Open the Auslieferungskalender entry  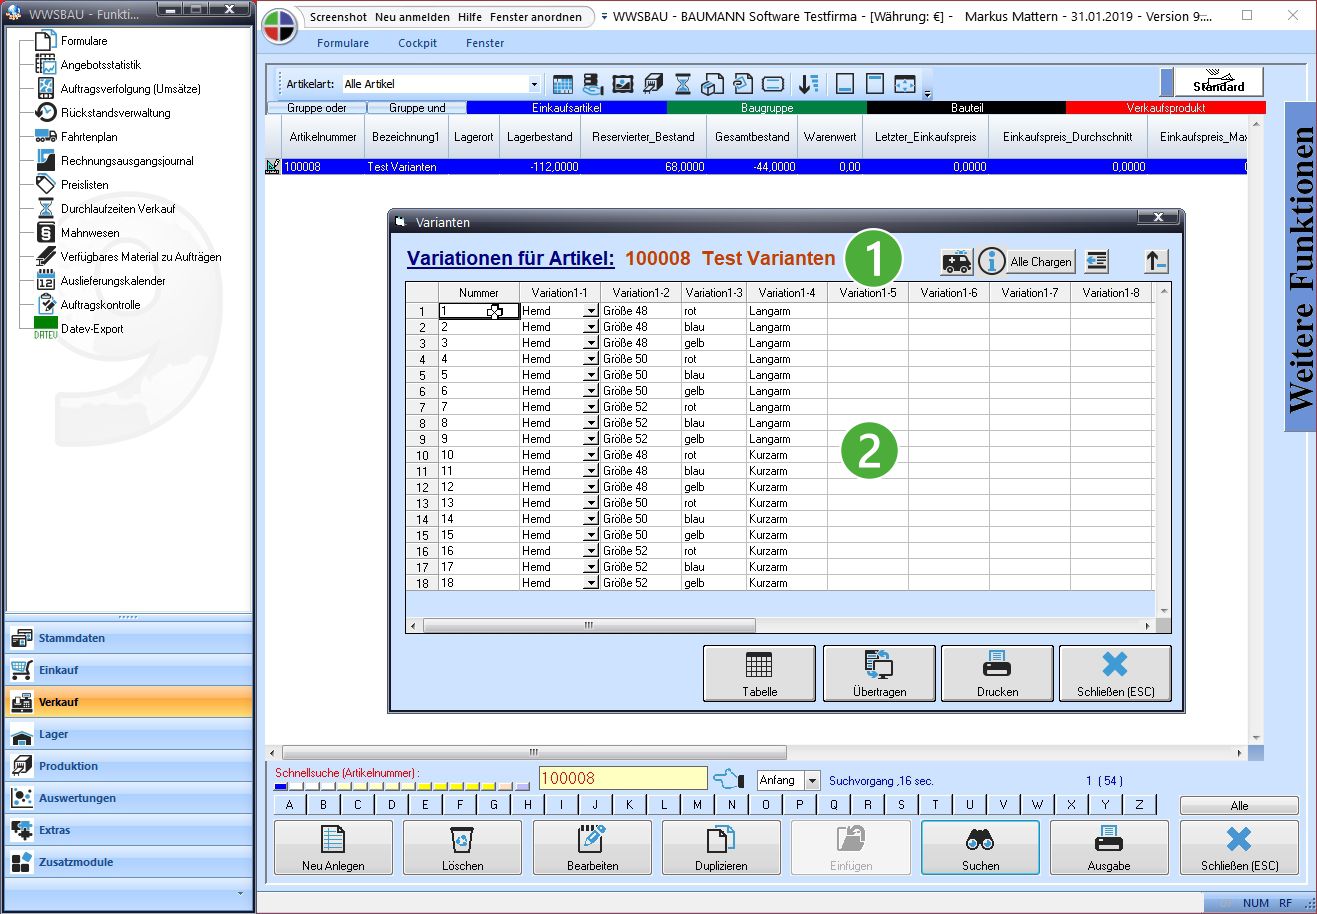(113, 281)
